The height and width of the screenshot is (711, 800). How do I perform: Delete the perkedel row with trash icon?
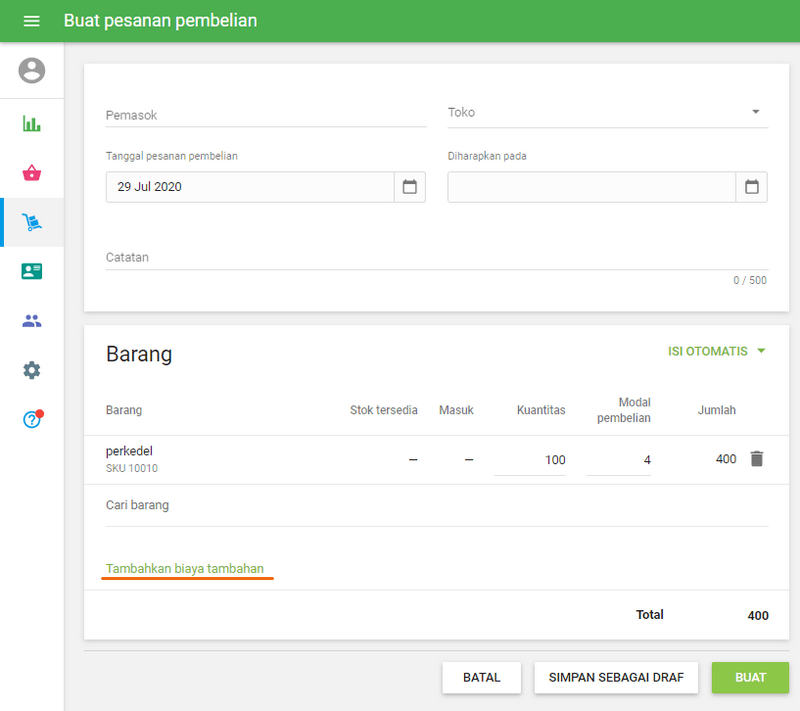[757, 459]
